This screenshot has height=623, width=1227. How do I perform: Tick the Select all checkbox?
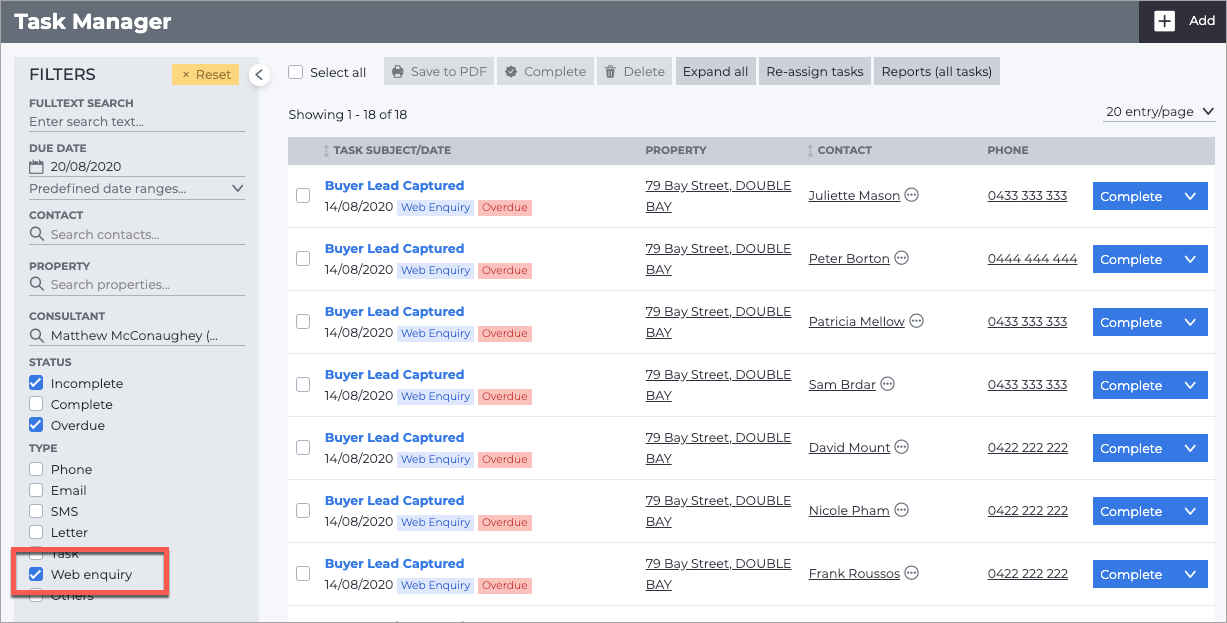click(296, 72)
